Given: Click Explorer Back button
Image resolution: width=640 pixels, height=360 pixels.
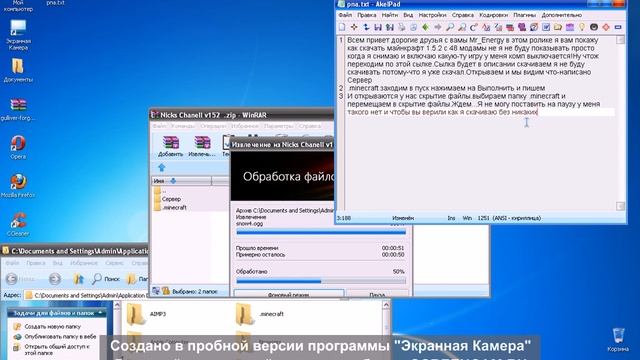Looking at the screenshot, I should [x=12, y=279].
